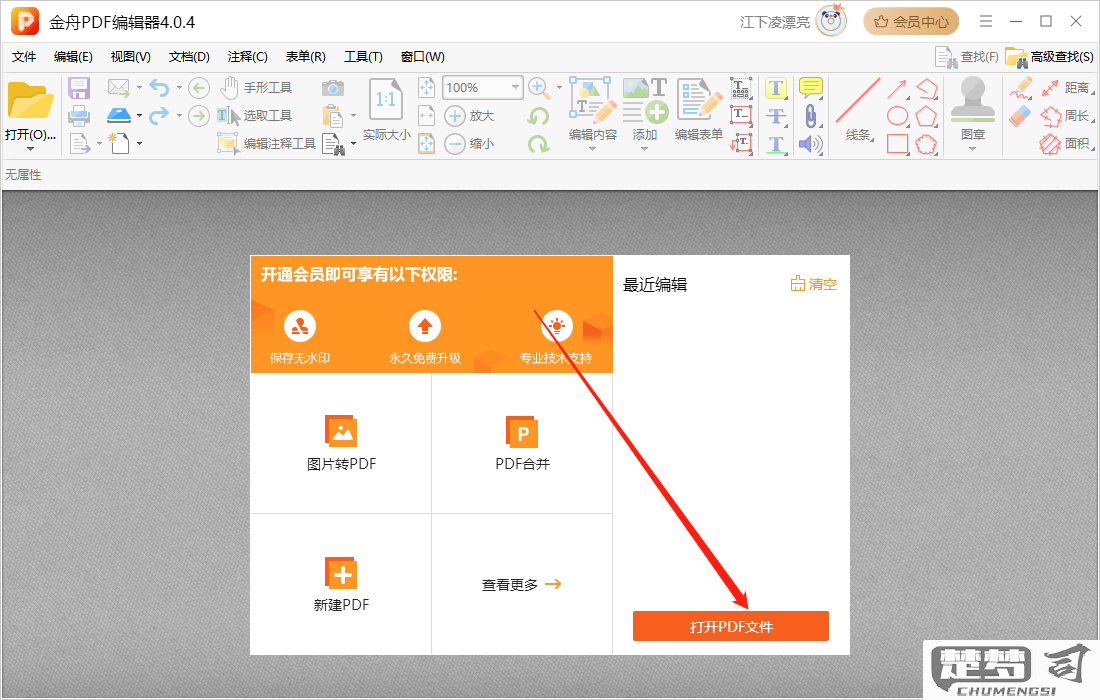
Task: Select the Perimeter (周长) measurement tool
Action: tap(1067, 116)
